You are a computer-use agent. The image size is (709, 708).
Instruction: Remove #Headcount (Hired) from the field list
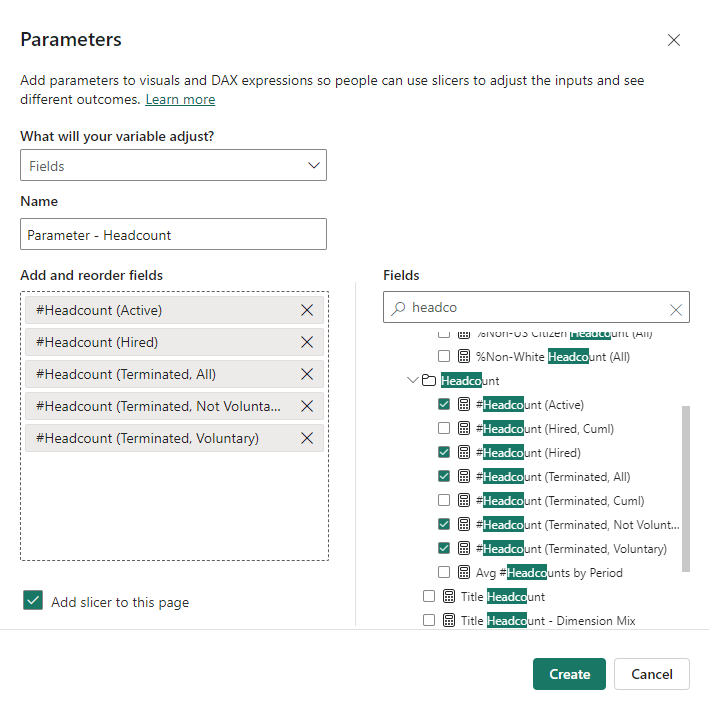(x=307, y=342)
